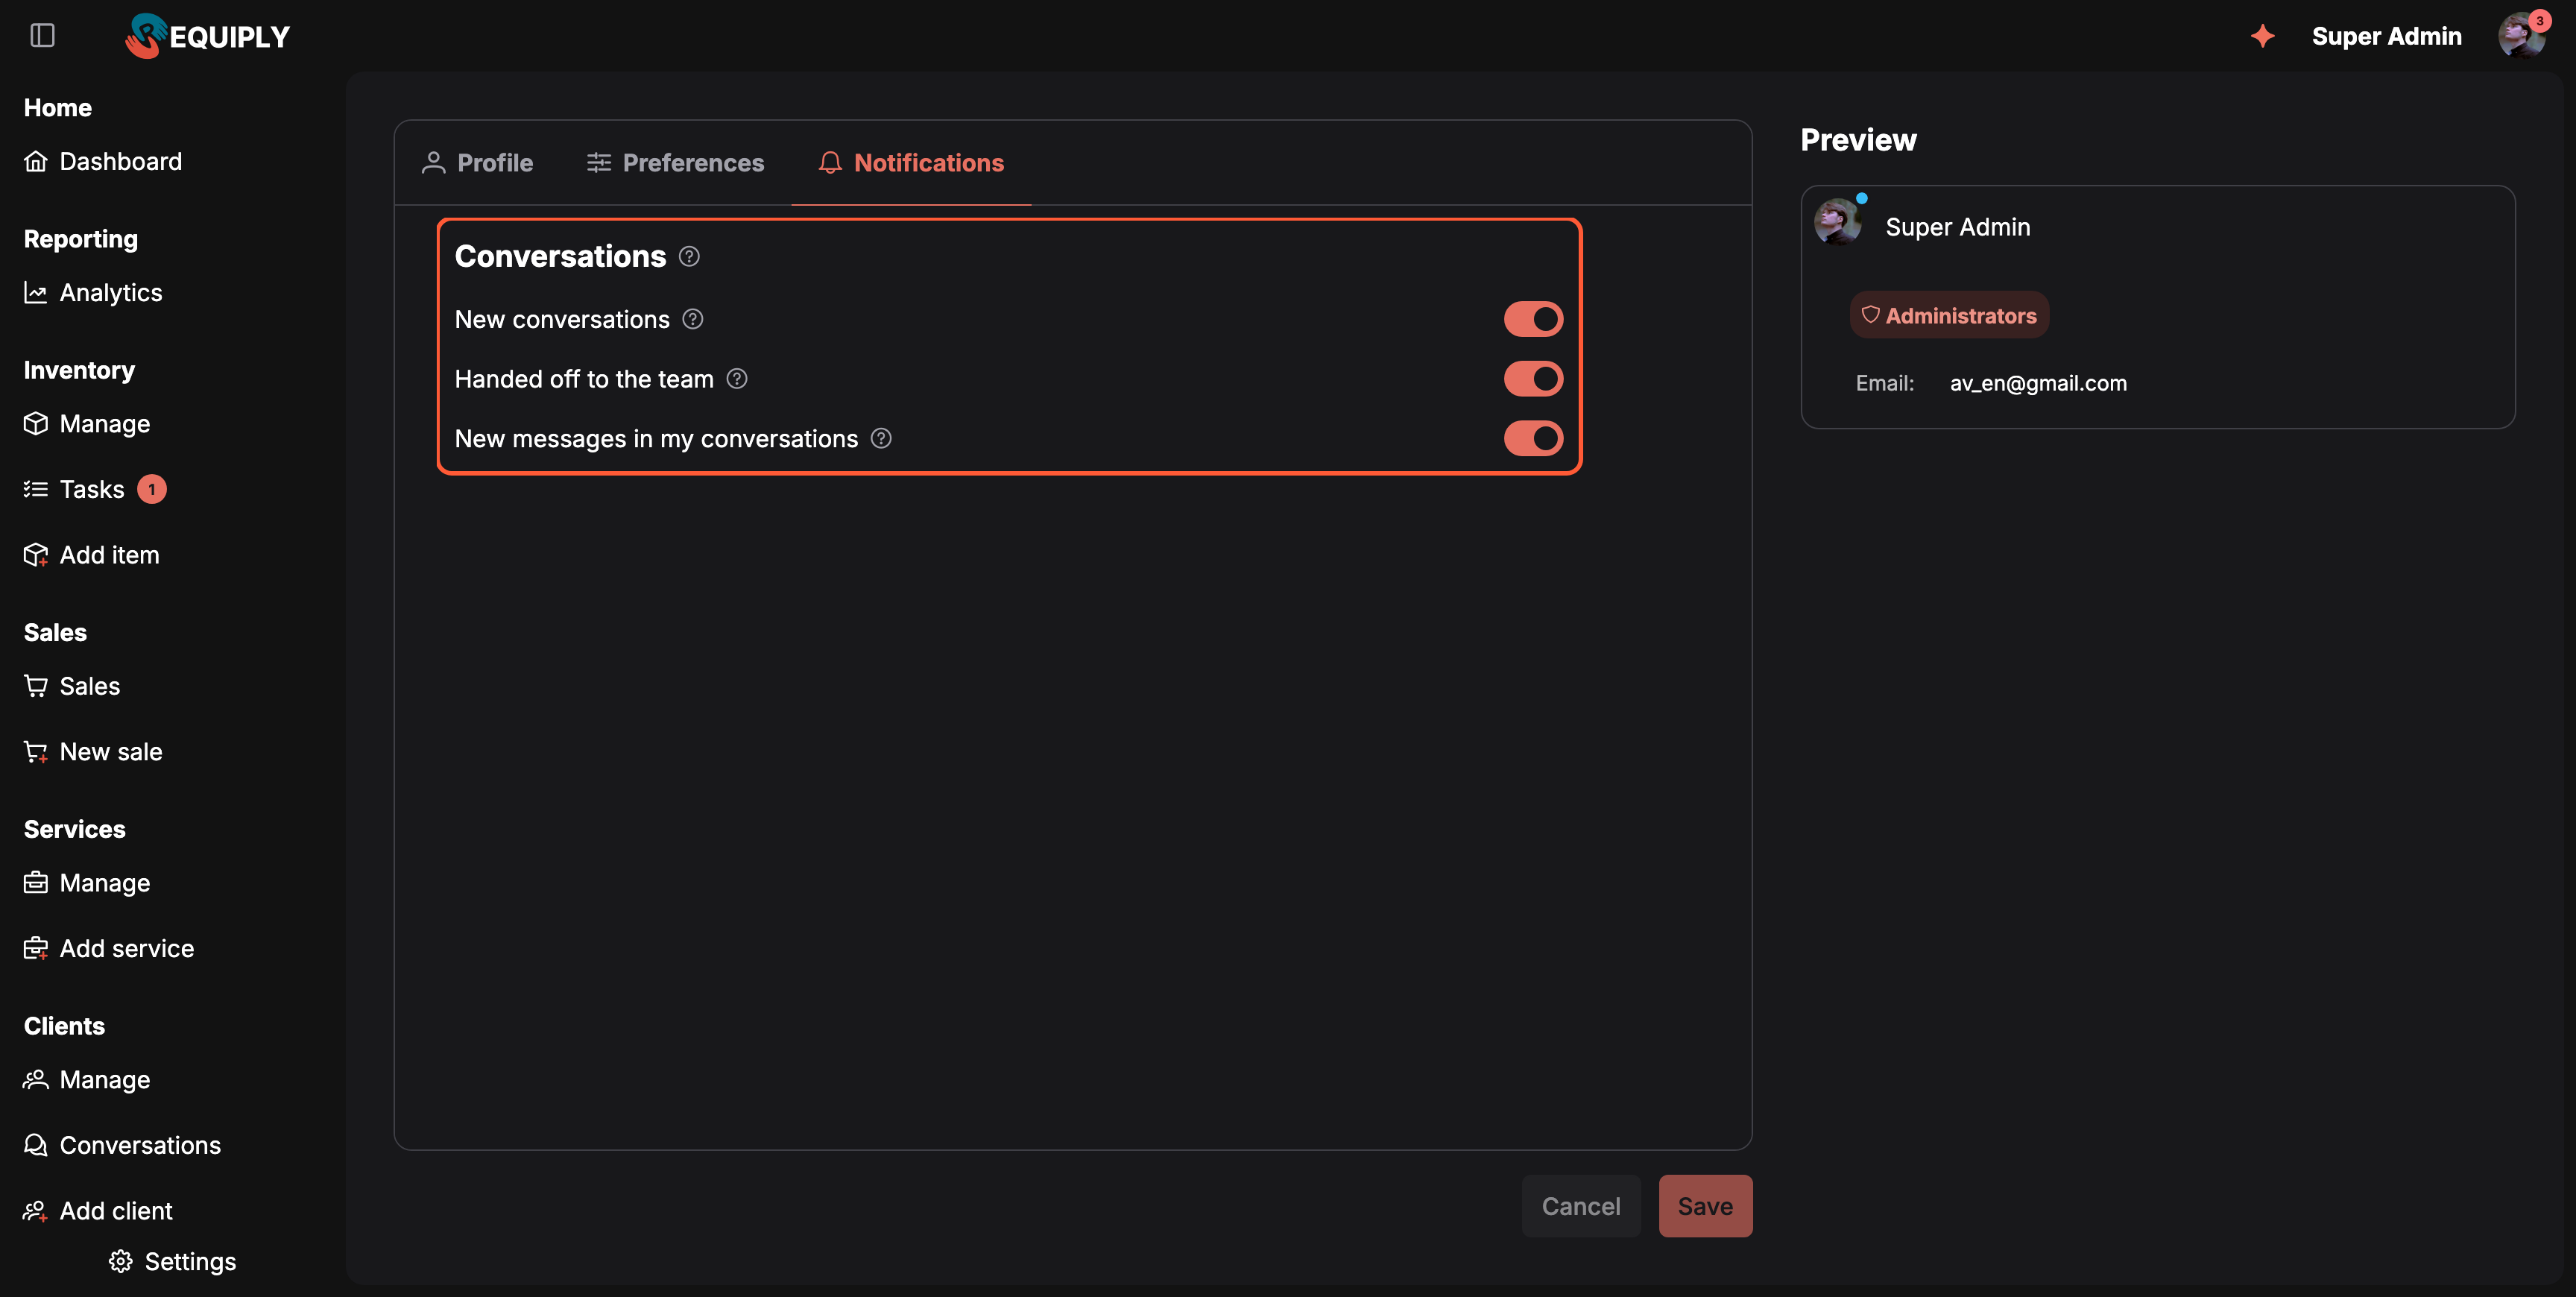Click the preview card profile picture
2576x1297 pixels.
pyautogui.click(x=1838, y=222)
